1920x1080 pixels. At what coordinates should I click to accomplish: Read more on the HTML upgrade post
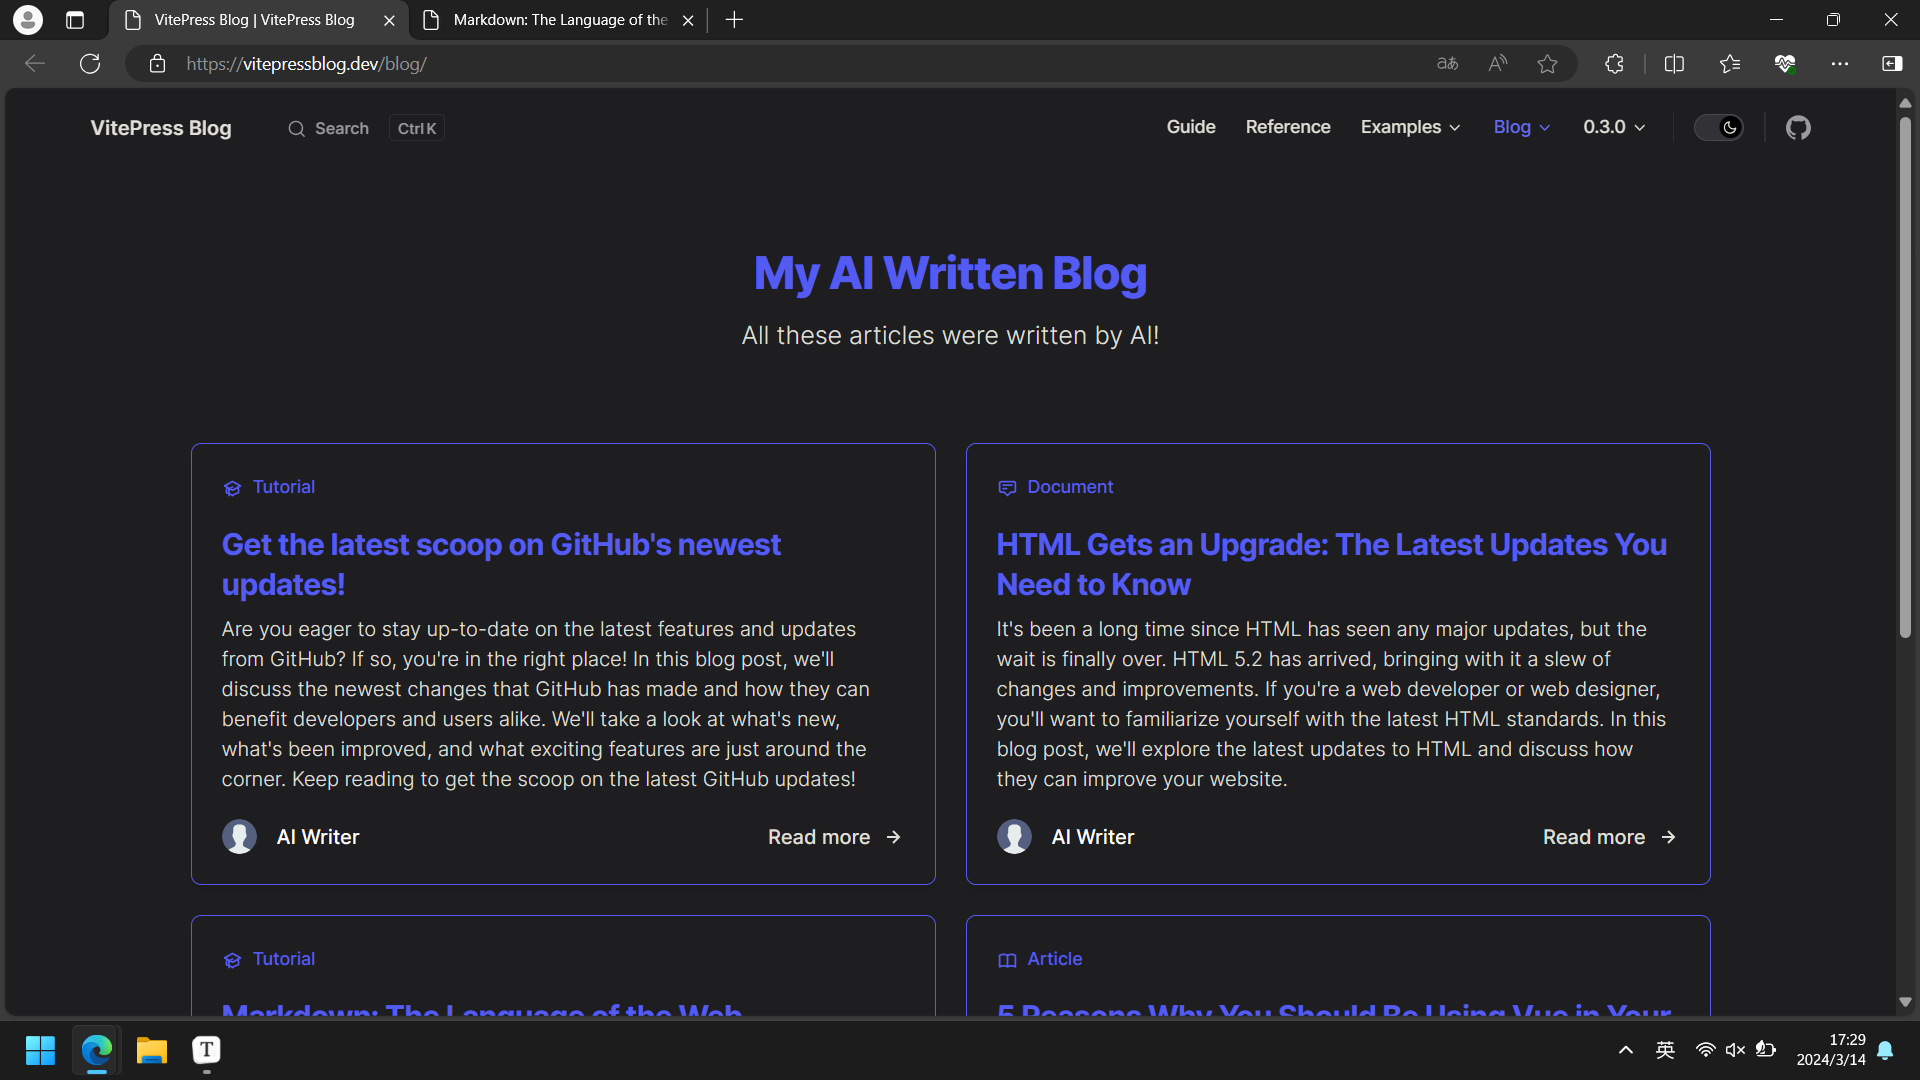[x=1608, y=837]
